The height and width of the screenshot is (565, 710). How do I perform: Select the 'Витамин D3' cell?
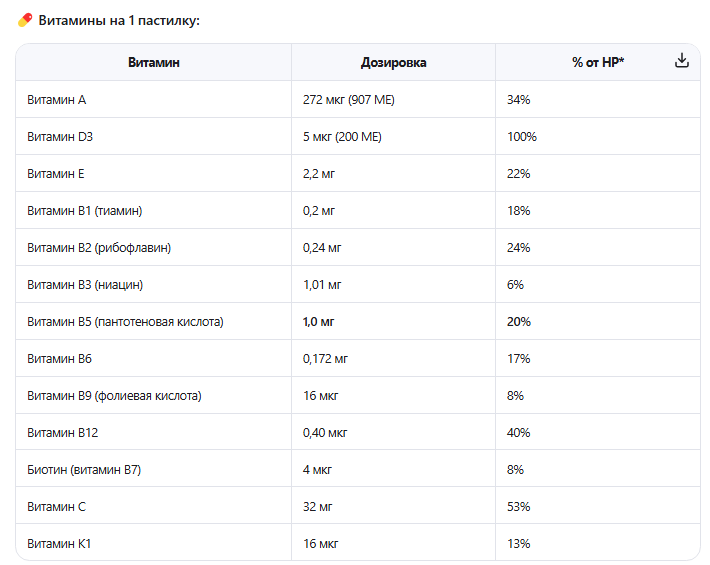tap(60, 137)
